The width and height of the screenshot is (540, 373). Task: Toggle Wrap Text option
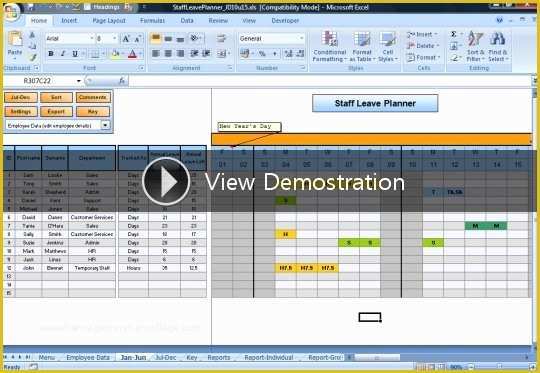(x=221, y=39)
